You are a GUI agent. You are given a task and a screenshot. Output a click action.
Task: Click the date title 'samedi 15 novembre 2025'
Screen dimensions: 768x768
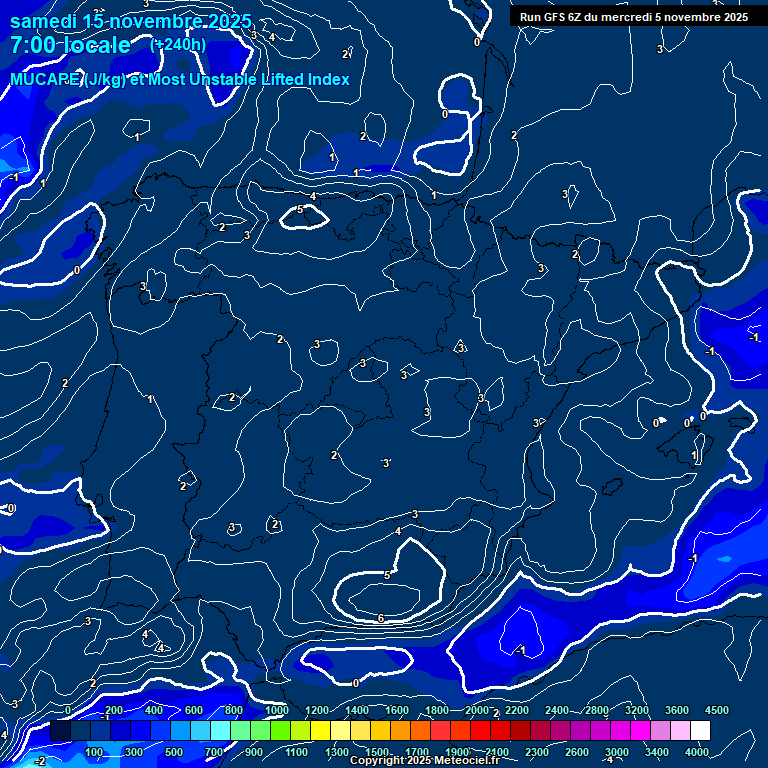pyautogui.click(x=131, y=22)
